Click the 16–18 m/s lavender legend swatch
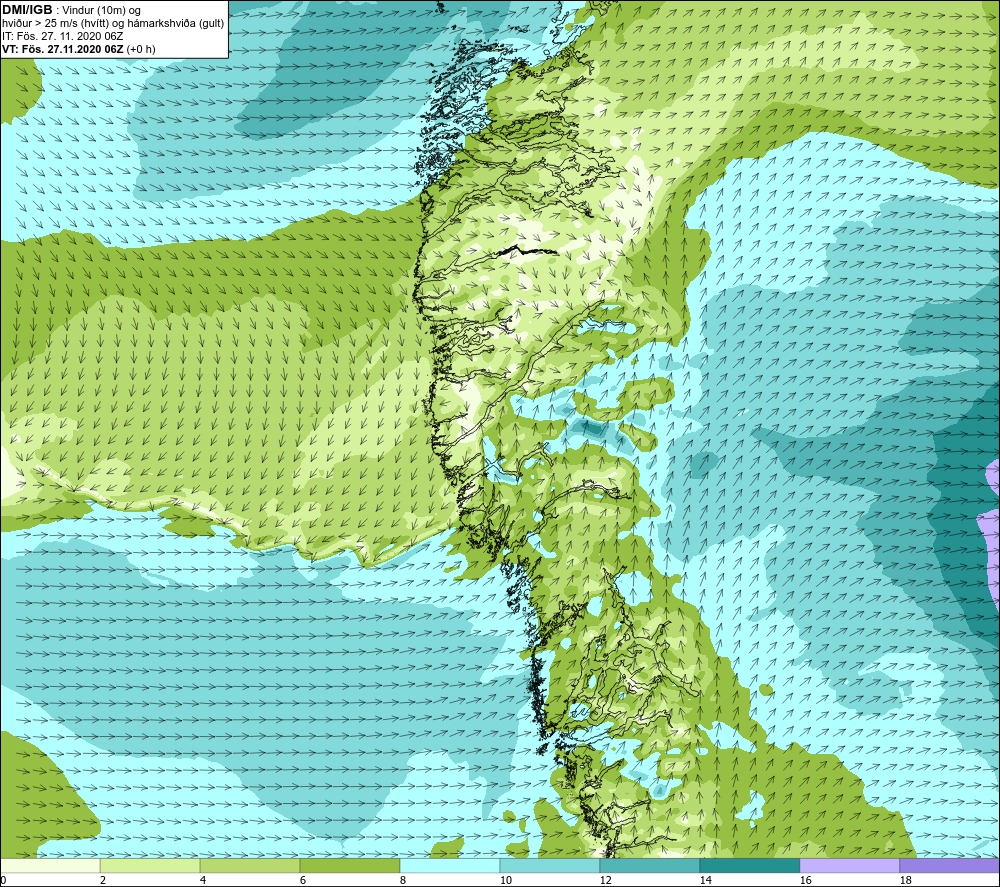 point(850,865)
